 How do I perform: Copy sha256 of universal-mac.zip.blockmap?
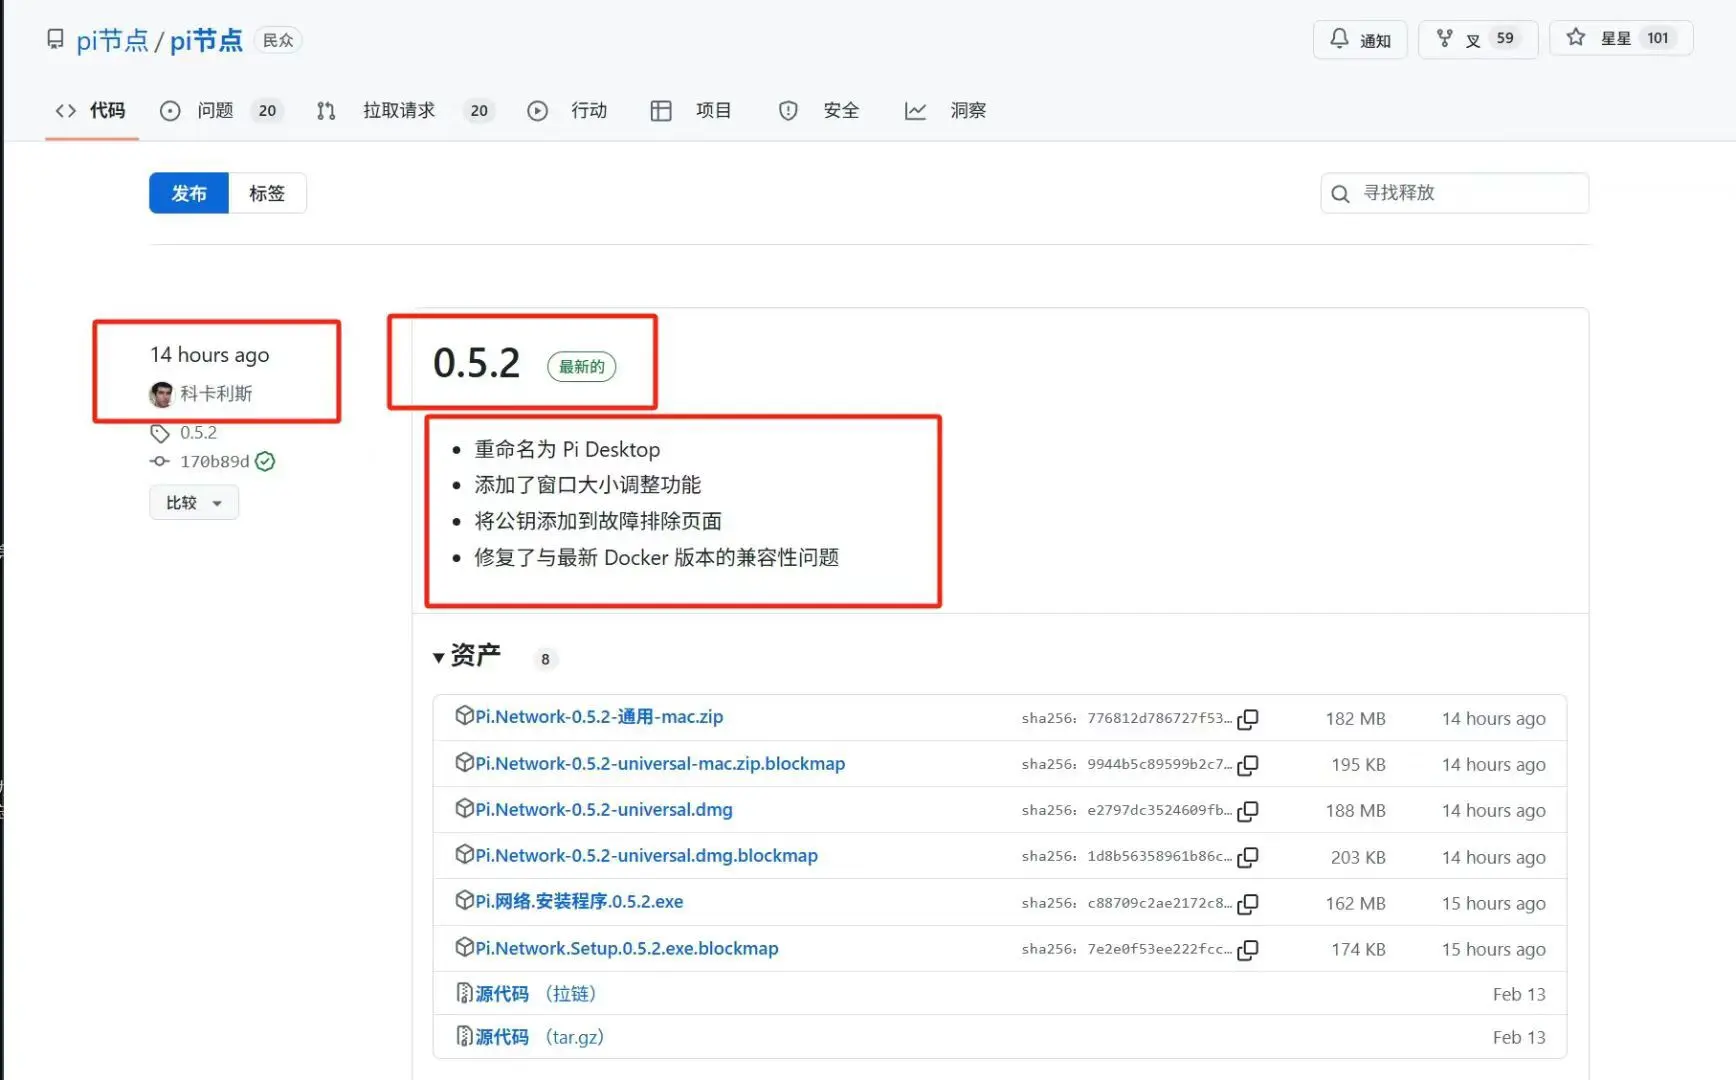pyautogui.click(x=1248, y=765)
